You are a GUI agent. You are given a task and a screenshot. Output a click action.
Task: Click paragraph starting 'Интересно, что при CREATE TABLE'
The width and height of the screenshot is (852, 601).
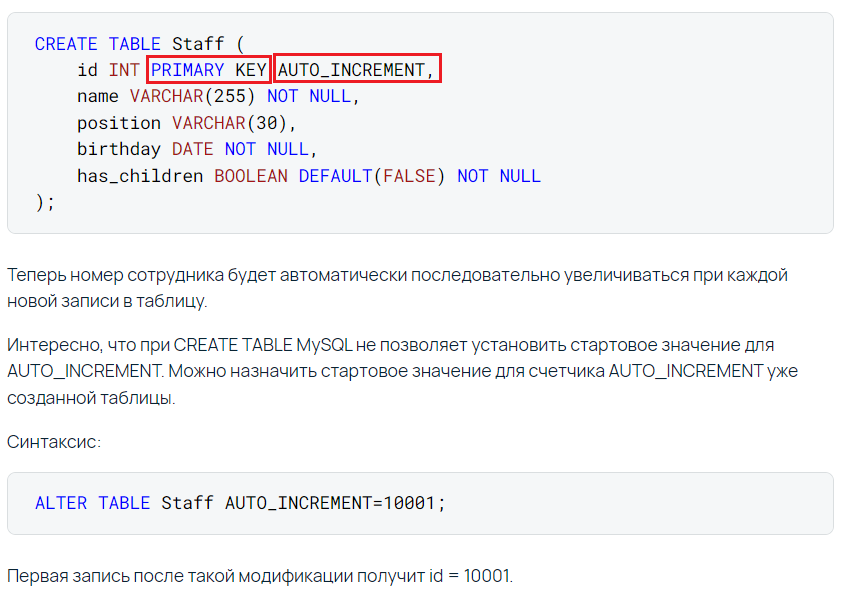(403, 371)
